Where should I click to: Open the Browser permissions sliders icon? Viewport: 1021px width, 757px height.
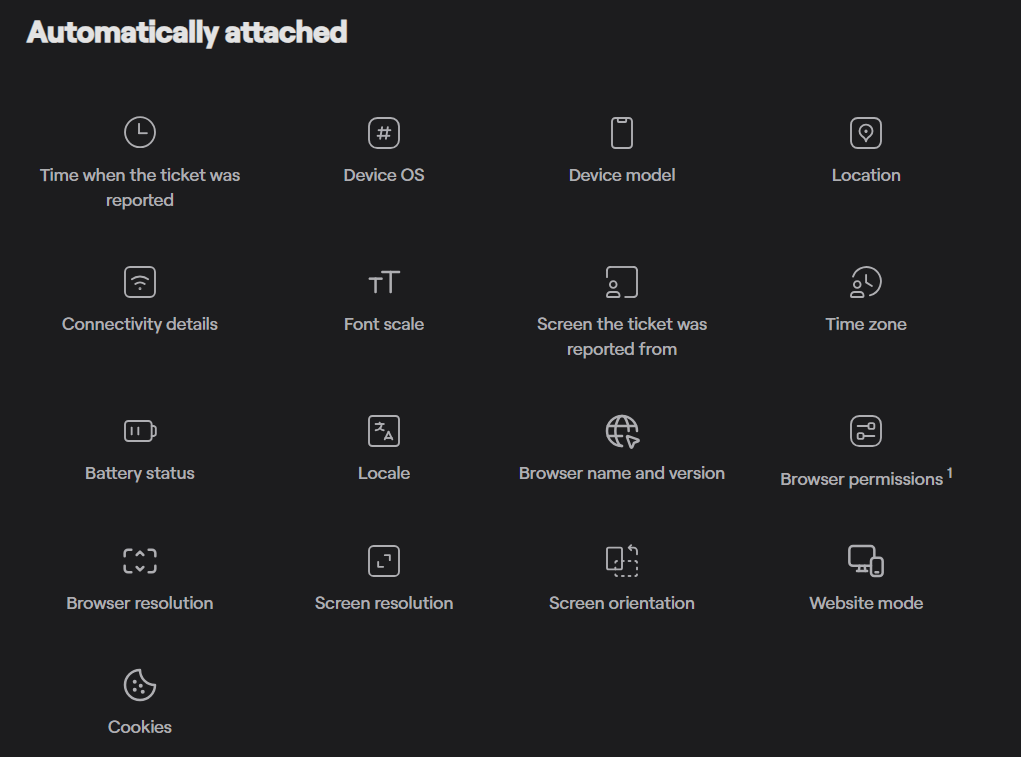[866, 430]
